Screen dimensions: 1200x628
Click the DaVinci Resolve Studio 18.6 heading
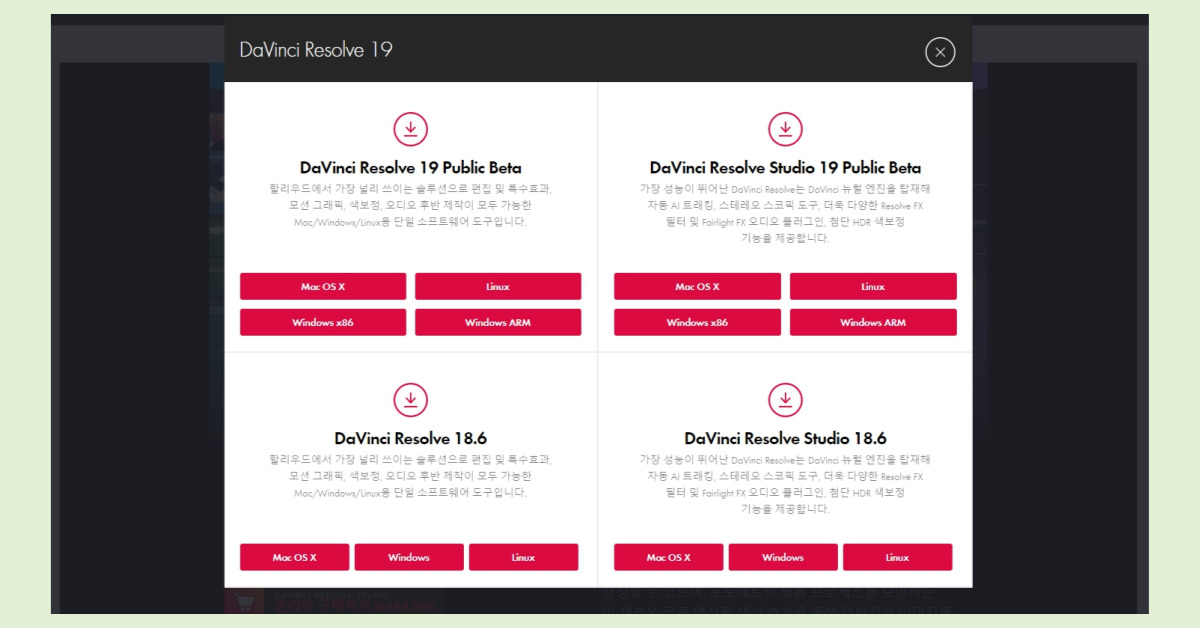[785, 439]
